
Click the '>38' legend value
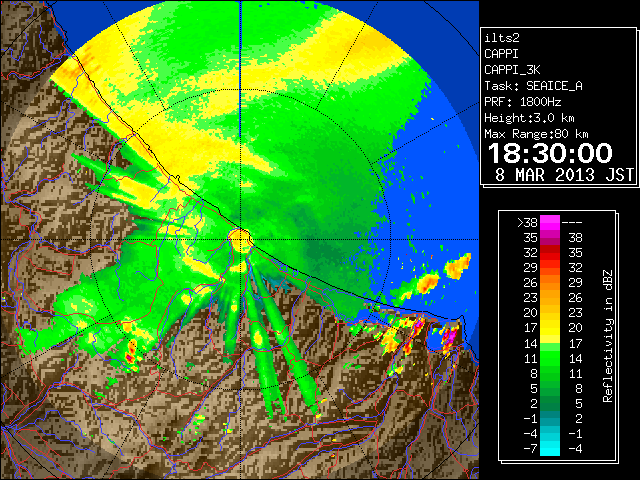(527, 223)
